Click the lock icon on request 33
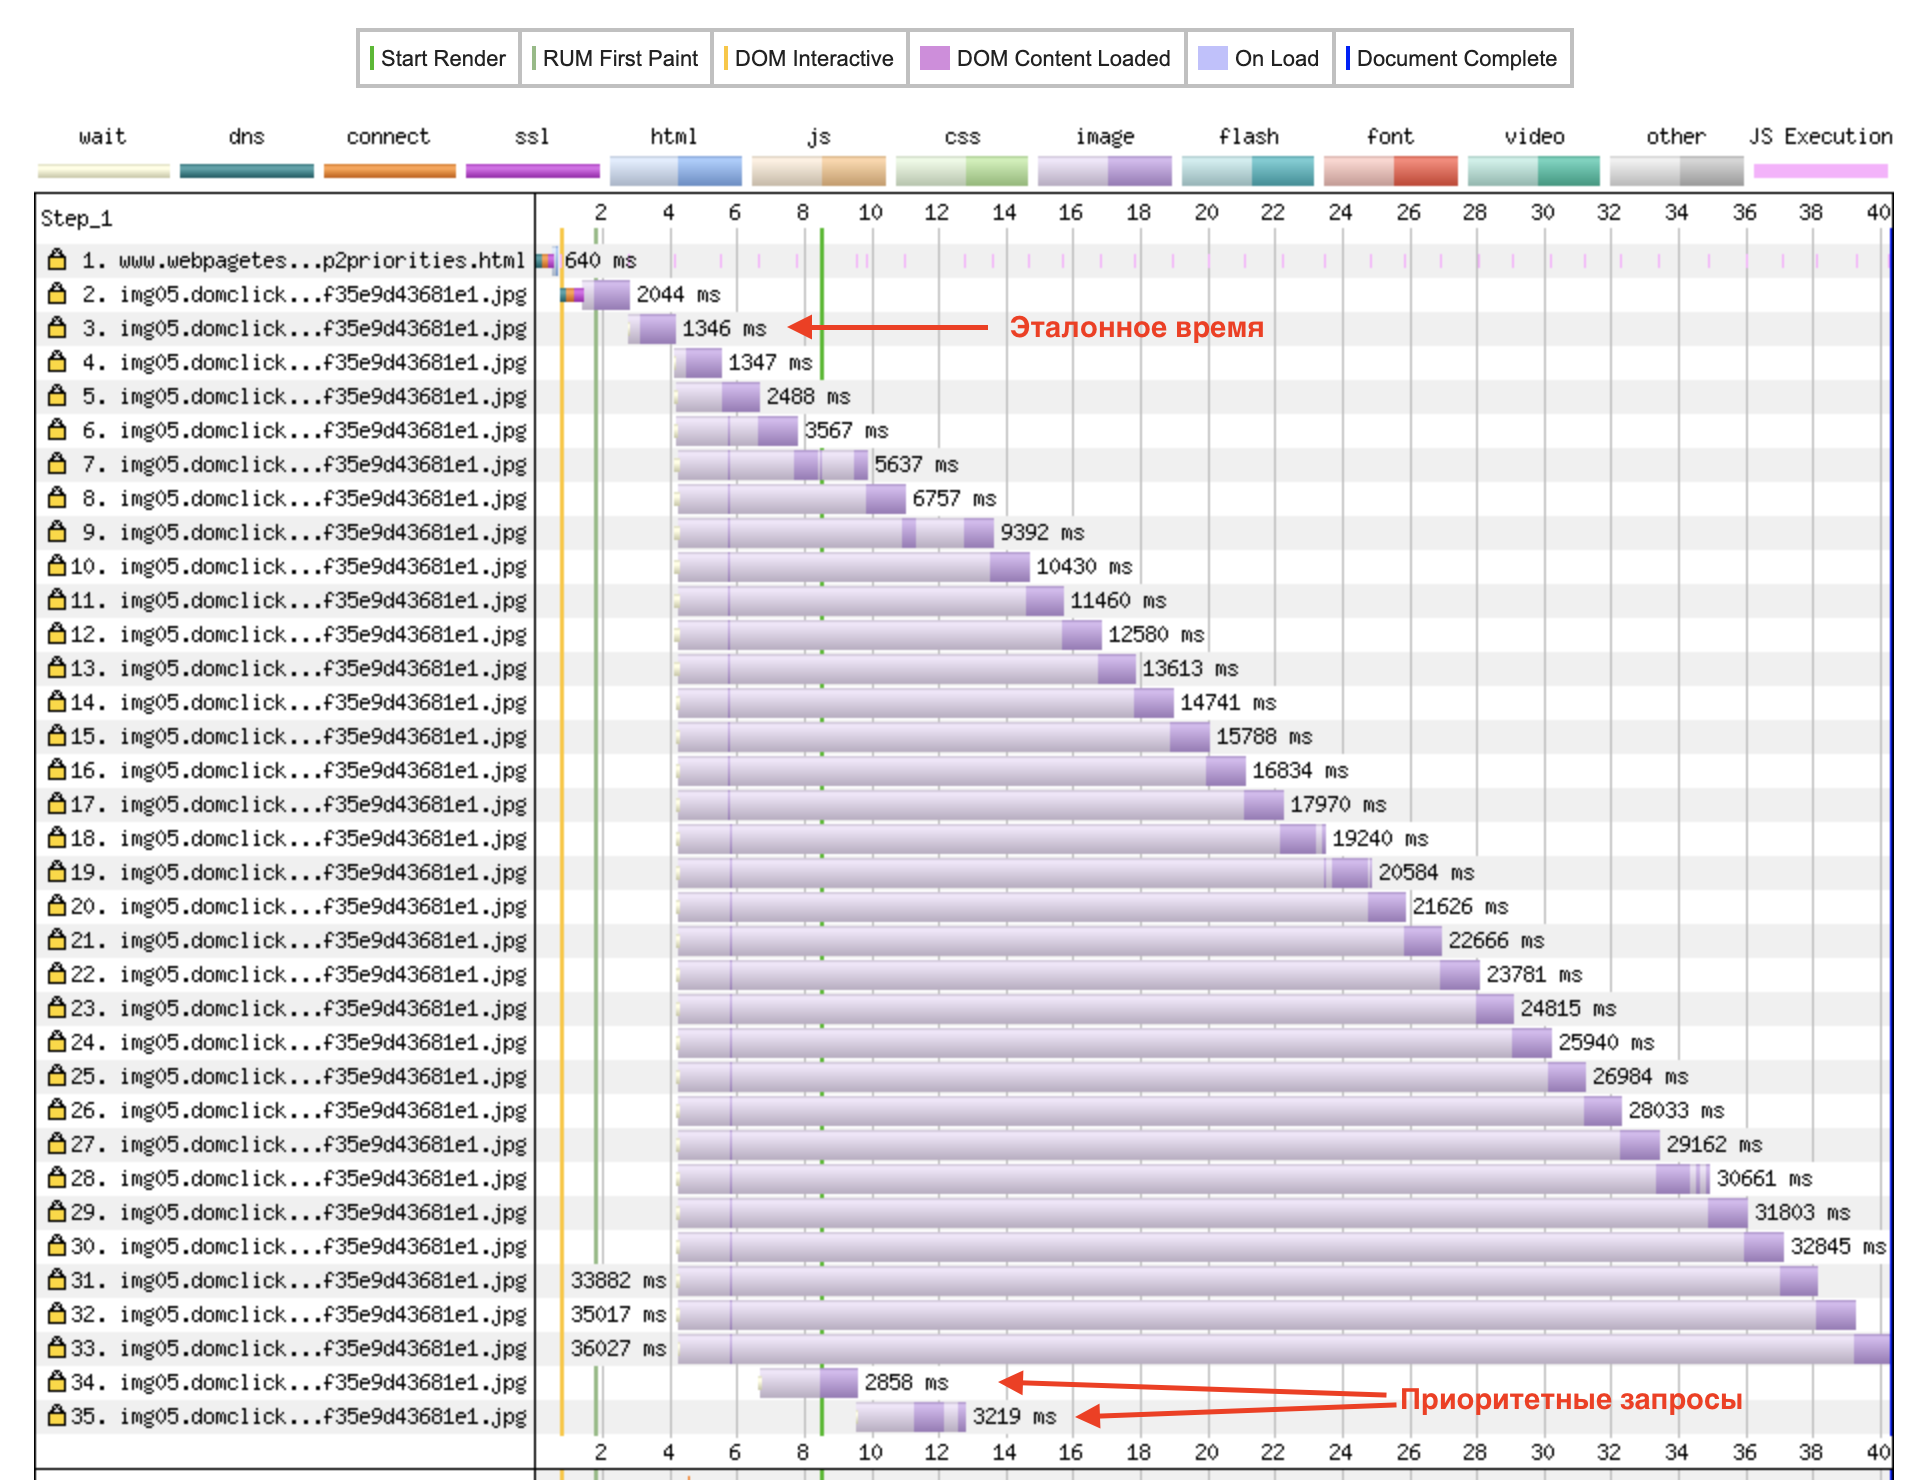The width and height of the screenshot is (1906, 1480). tap(57, 1348)
